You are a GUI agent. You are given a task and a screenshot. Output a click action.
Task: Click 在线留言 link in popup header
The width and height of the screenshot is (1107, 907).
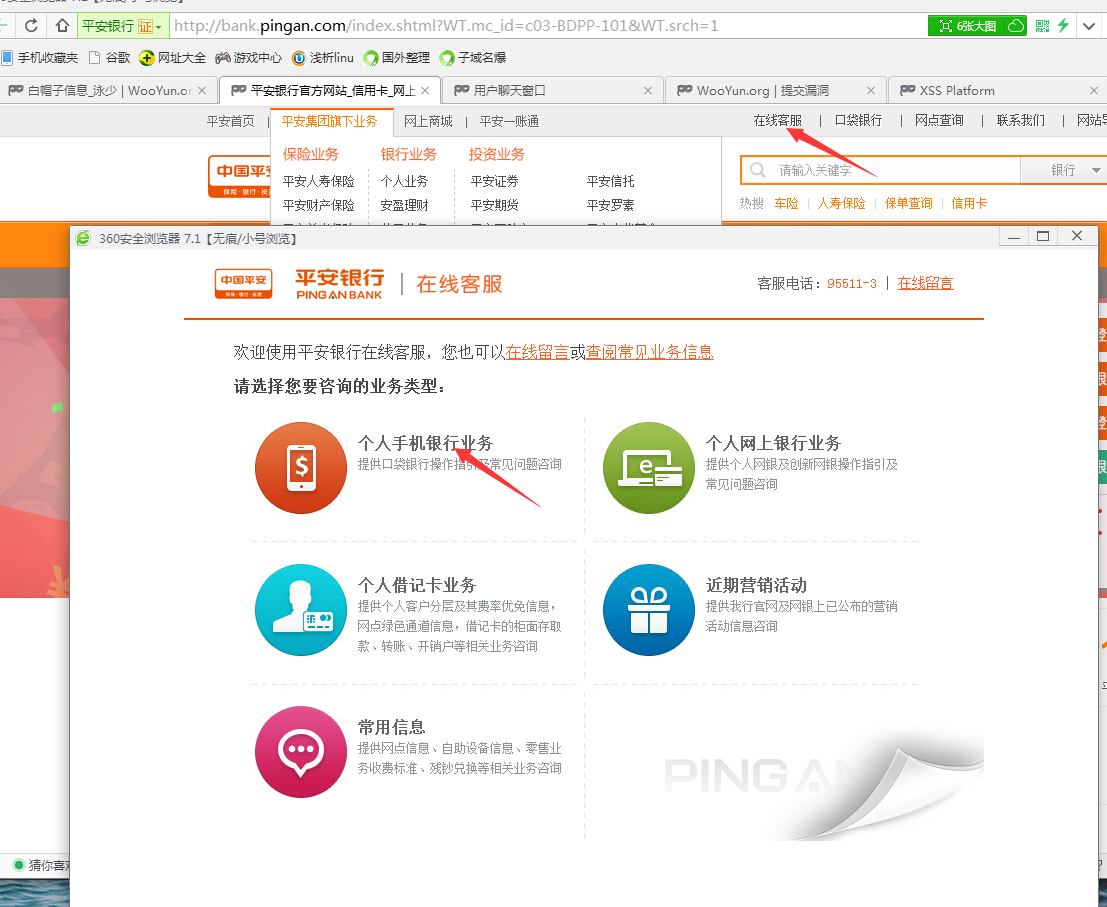point(925,283)
